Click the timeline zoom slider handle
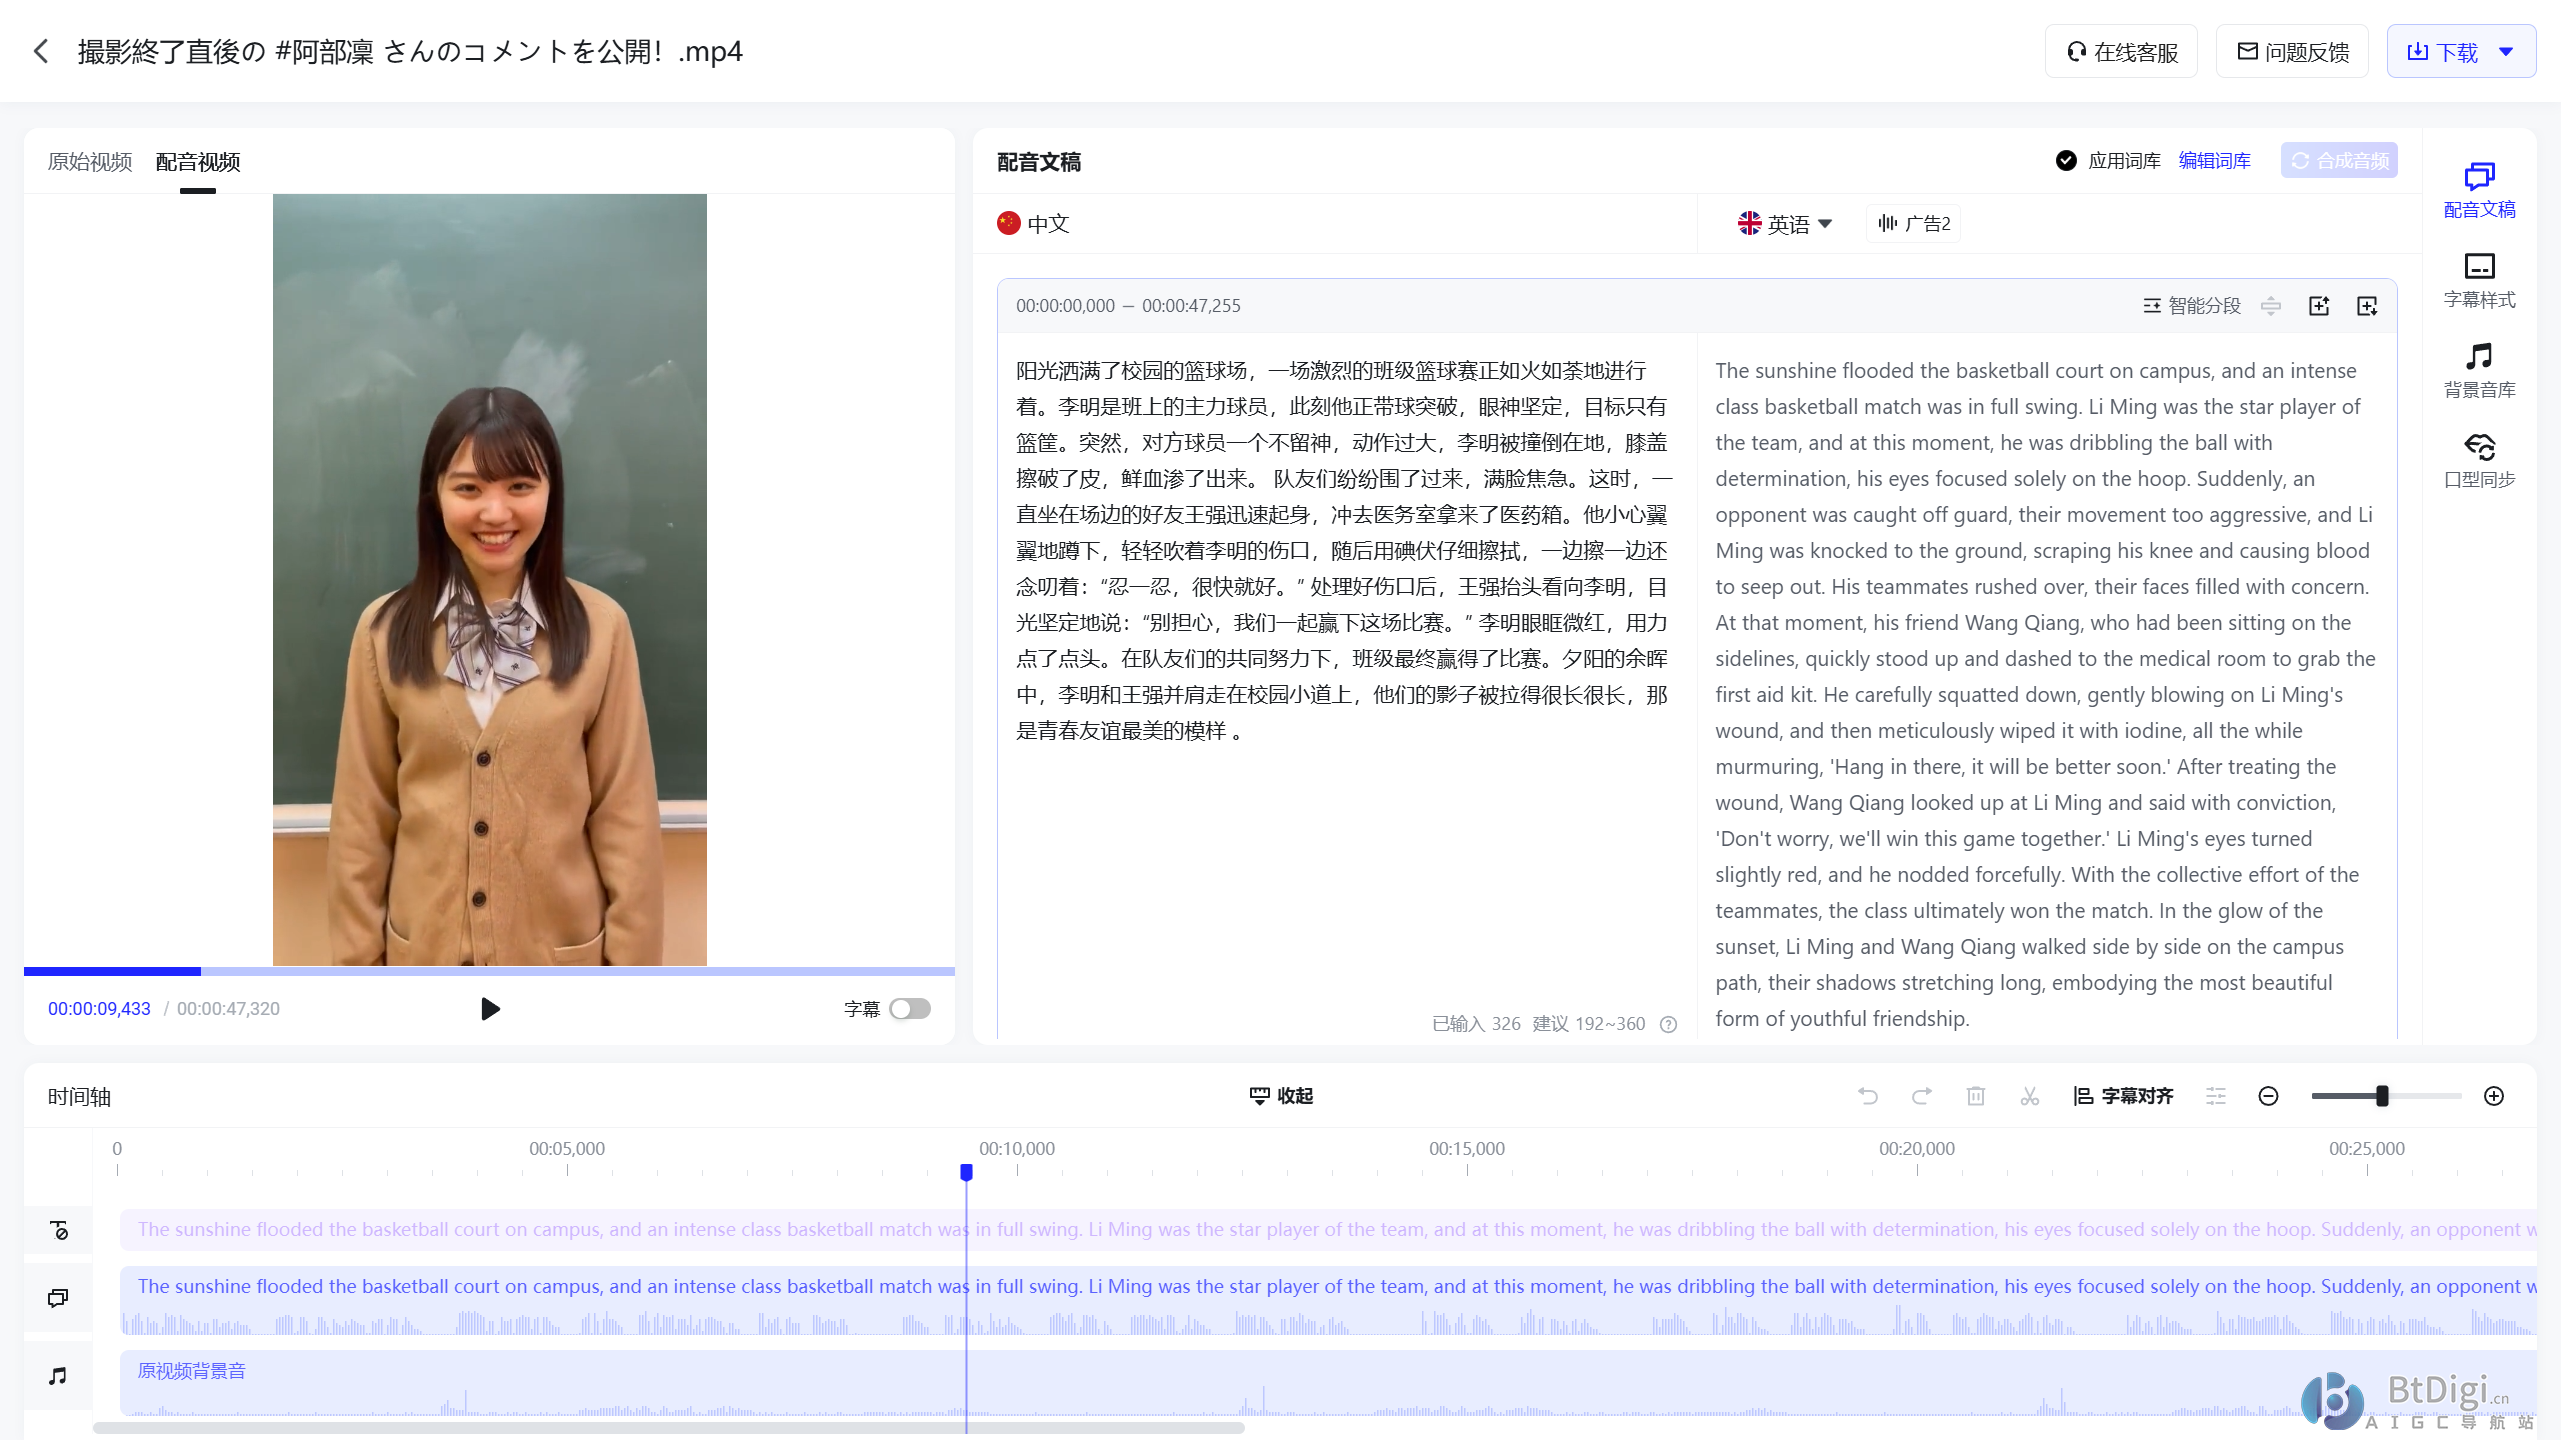Image resolution: width=2561 pixels, height=1440 pixels. (x=2382, y=1096)
